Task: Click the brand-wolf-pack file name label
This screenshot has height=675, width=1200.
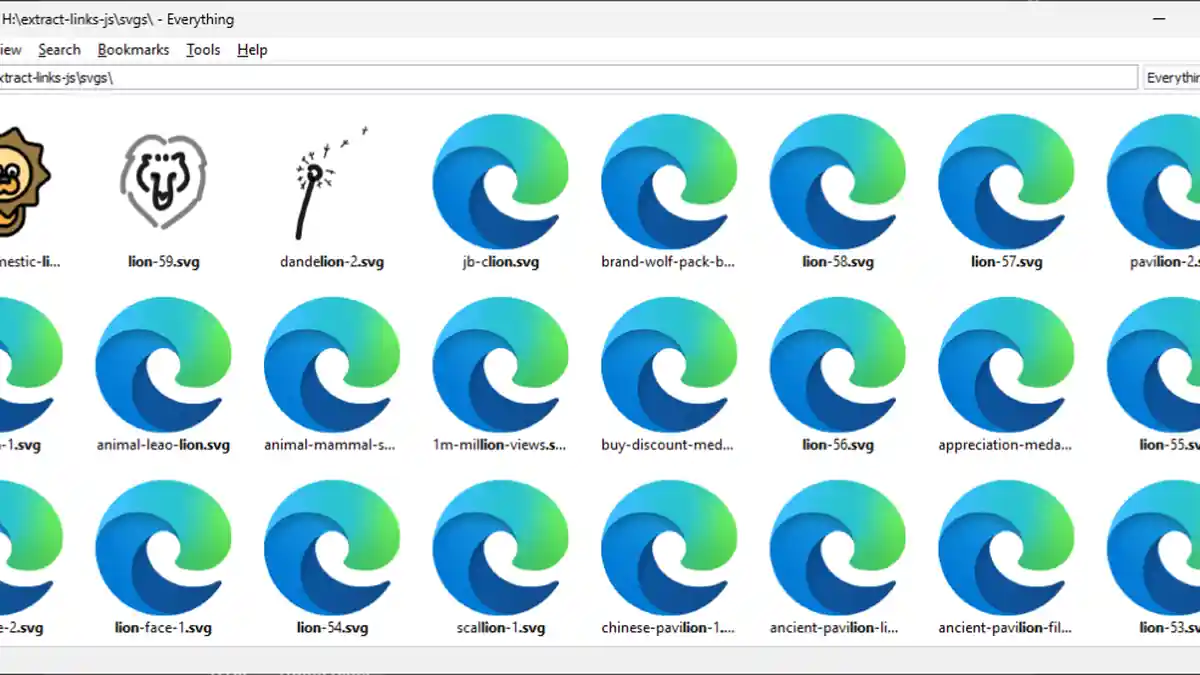Action: click(x=668, y=262)
